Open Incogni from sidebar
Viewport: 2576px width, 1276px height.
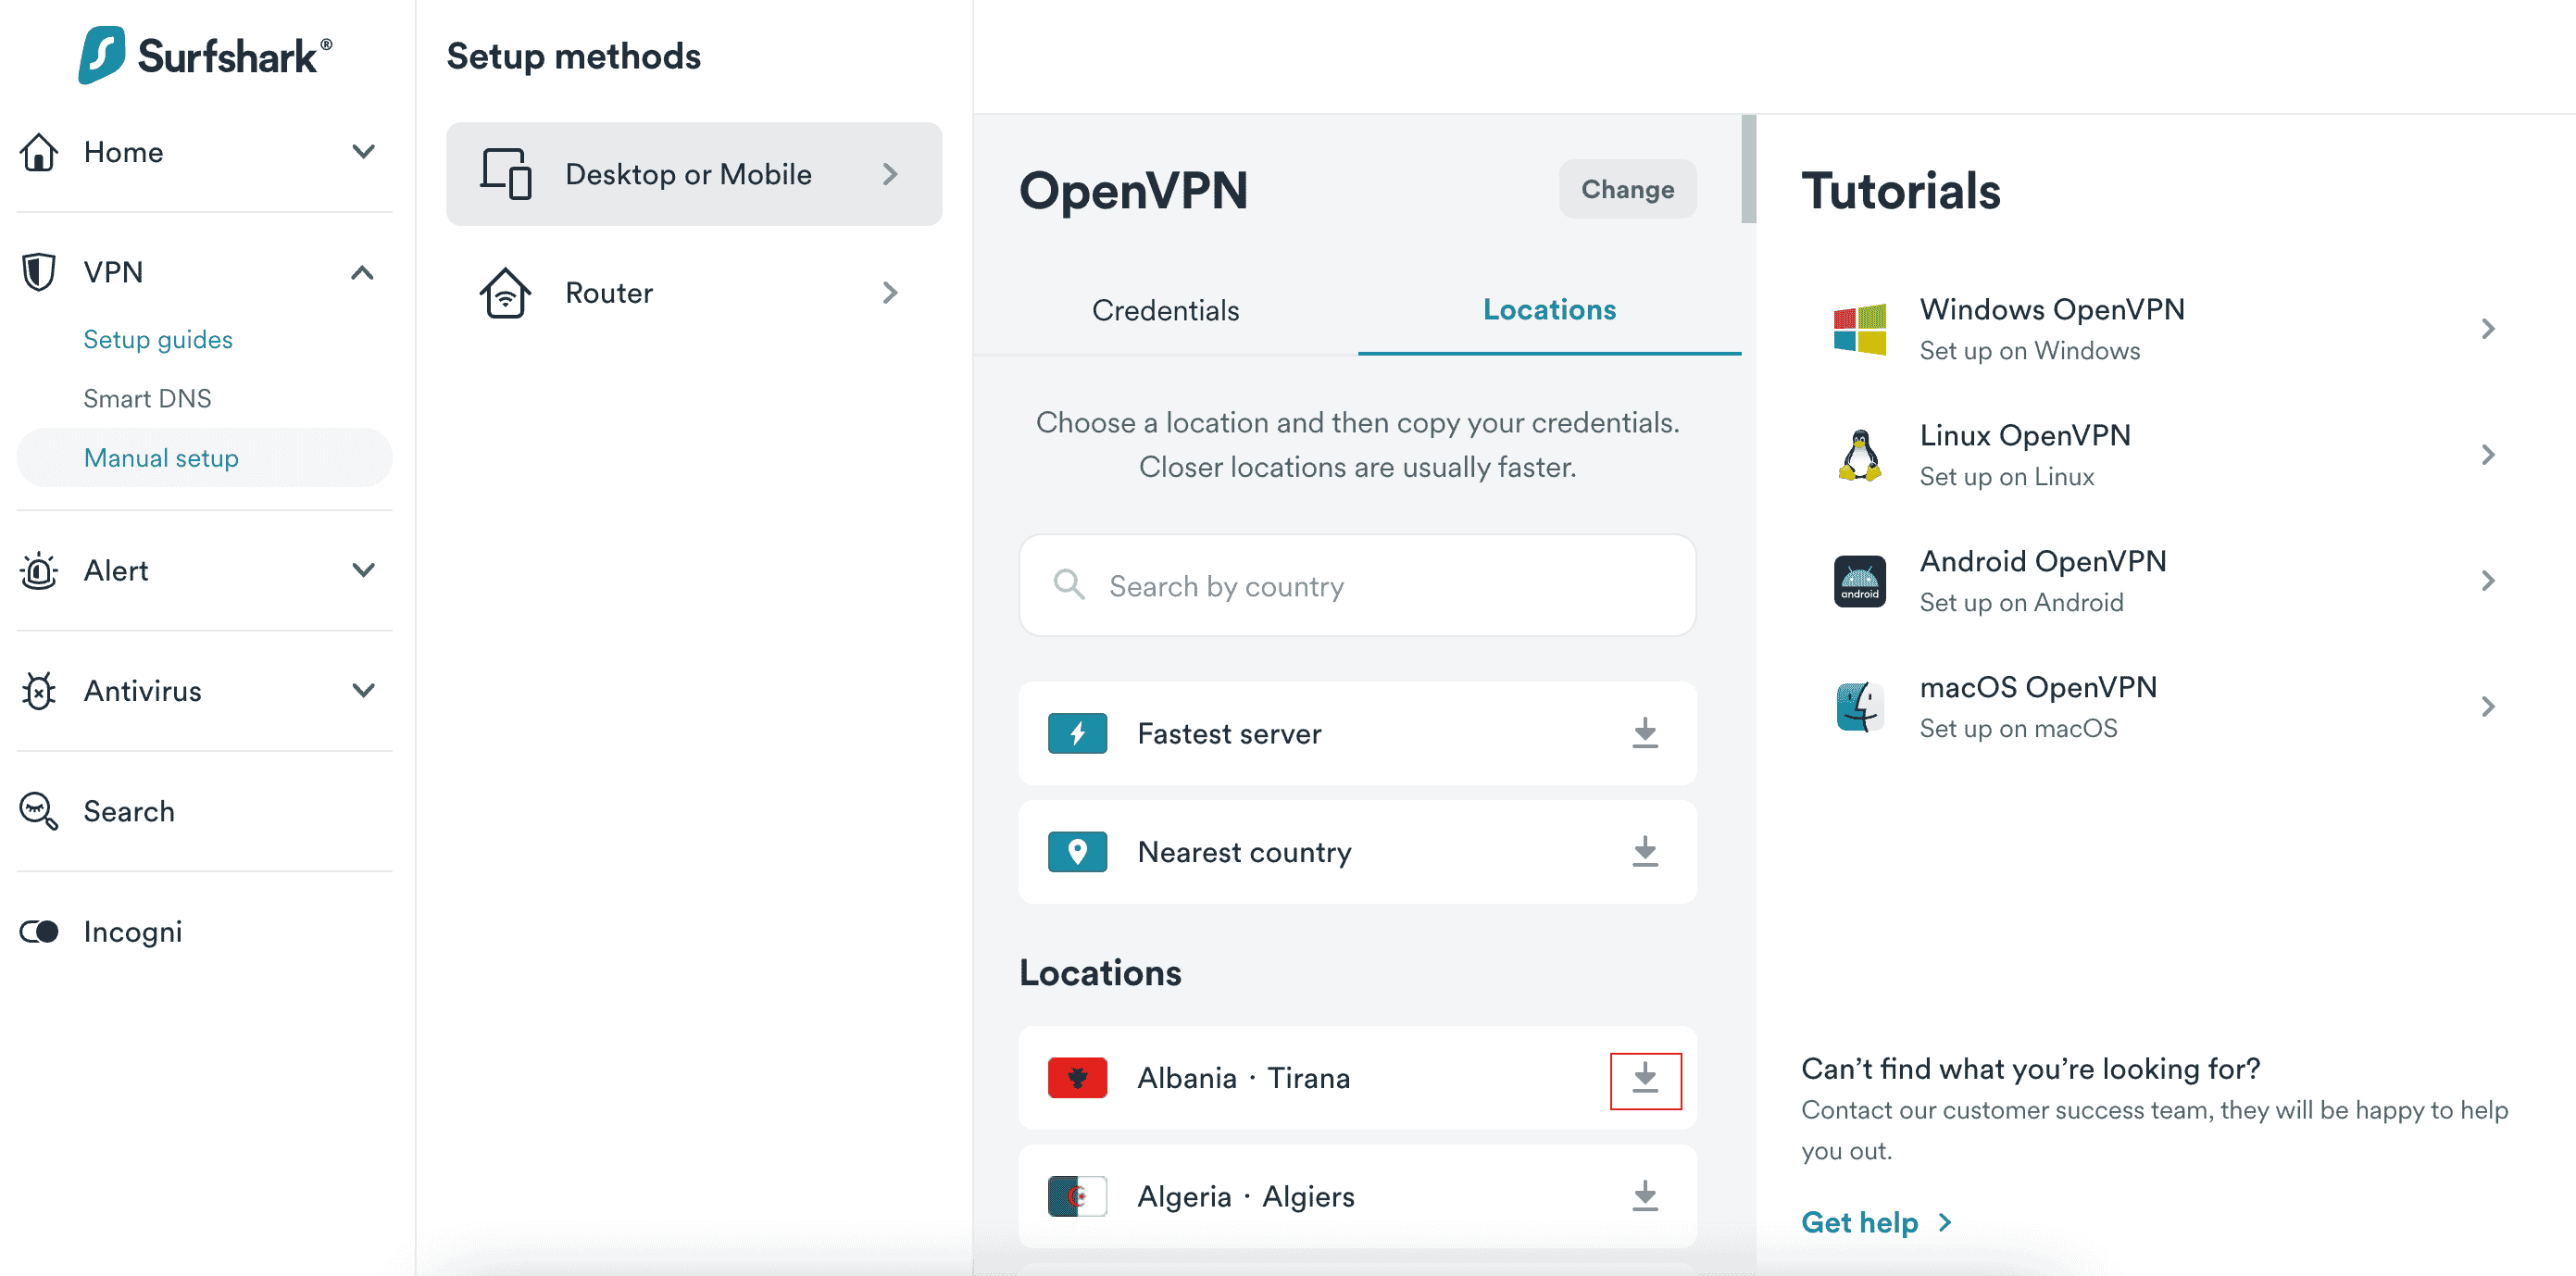click(x=133, y=932)
